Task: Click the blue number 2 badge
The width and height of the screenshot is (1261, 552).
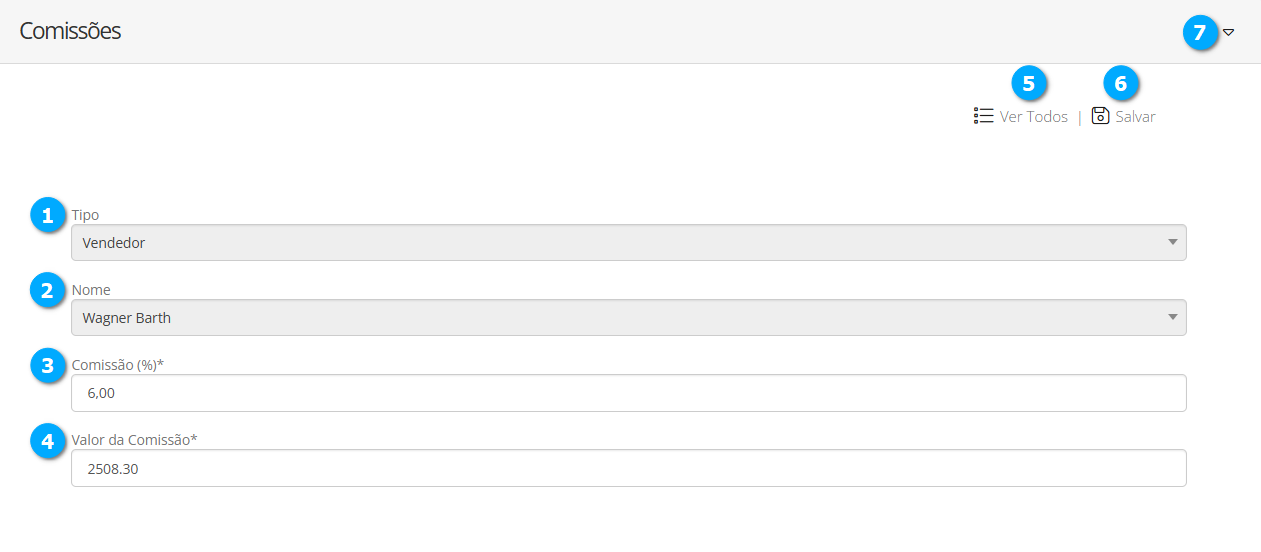Action: [47, 290]
